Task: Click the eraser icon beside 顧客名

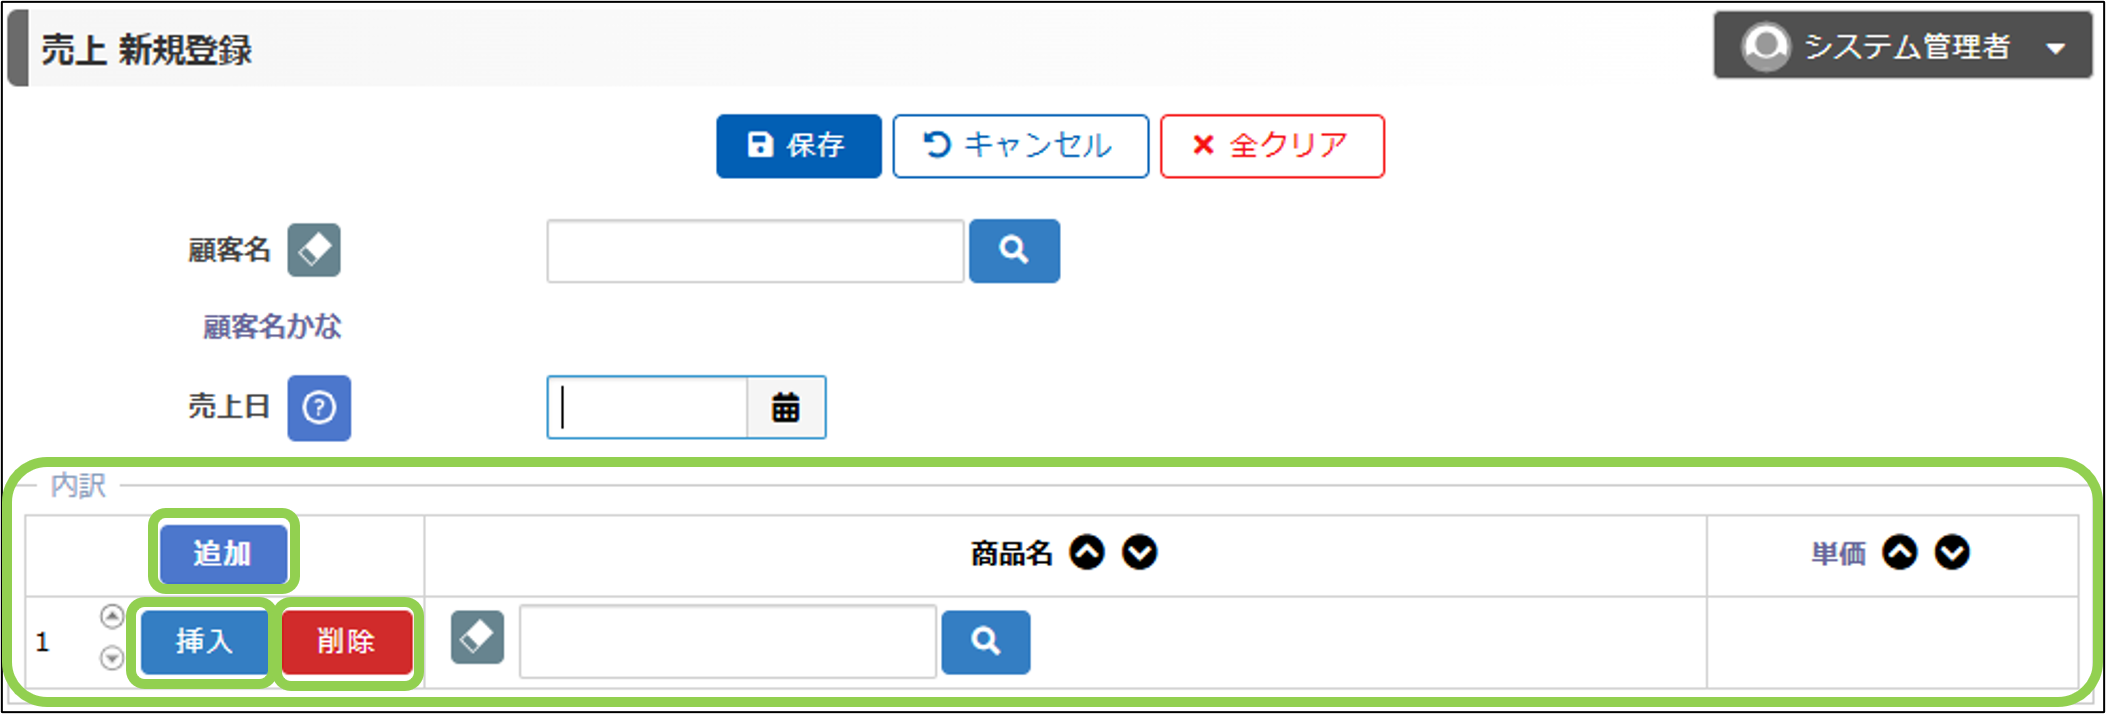Action: tap(314, 250)
